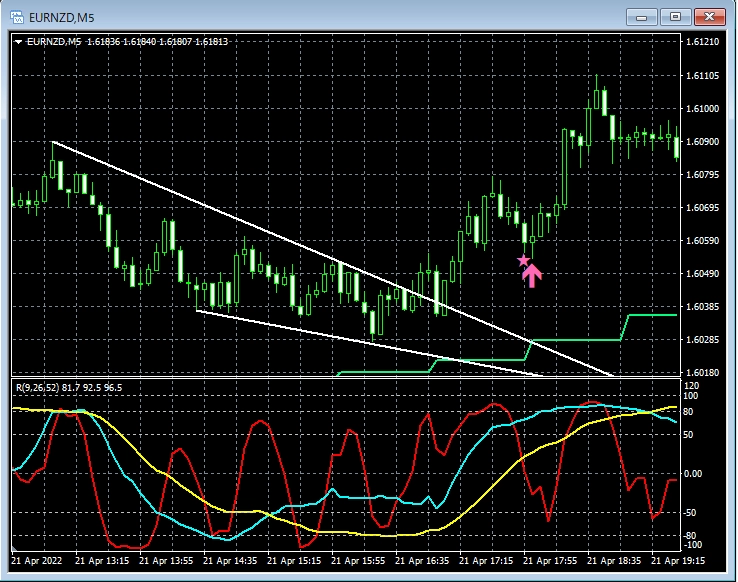This screenshot has width=738, height=582.
Task: Click the pink up arrow signal
Action: tap(532, 274)
